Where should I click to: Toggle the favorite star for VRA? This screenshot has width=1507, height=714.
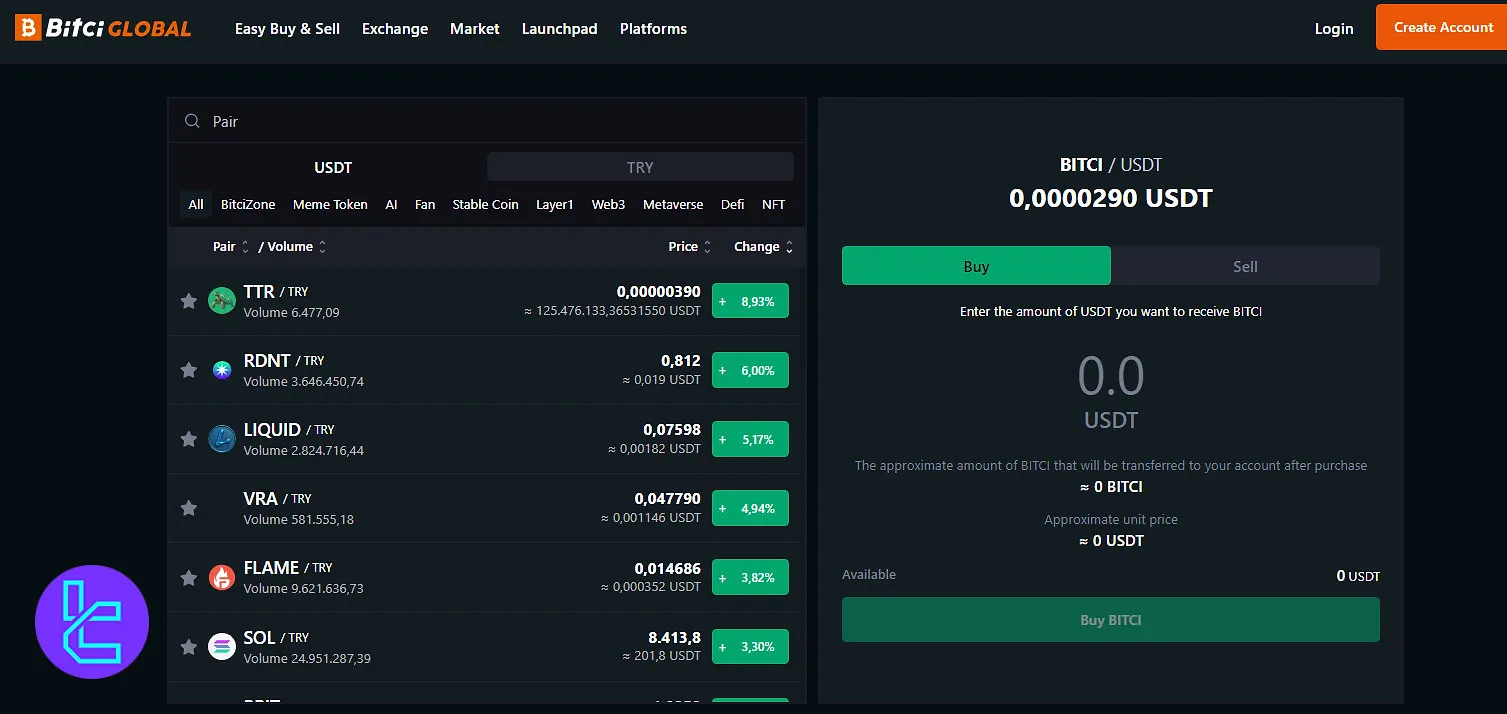188,508
